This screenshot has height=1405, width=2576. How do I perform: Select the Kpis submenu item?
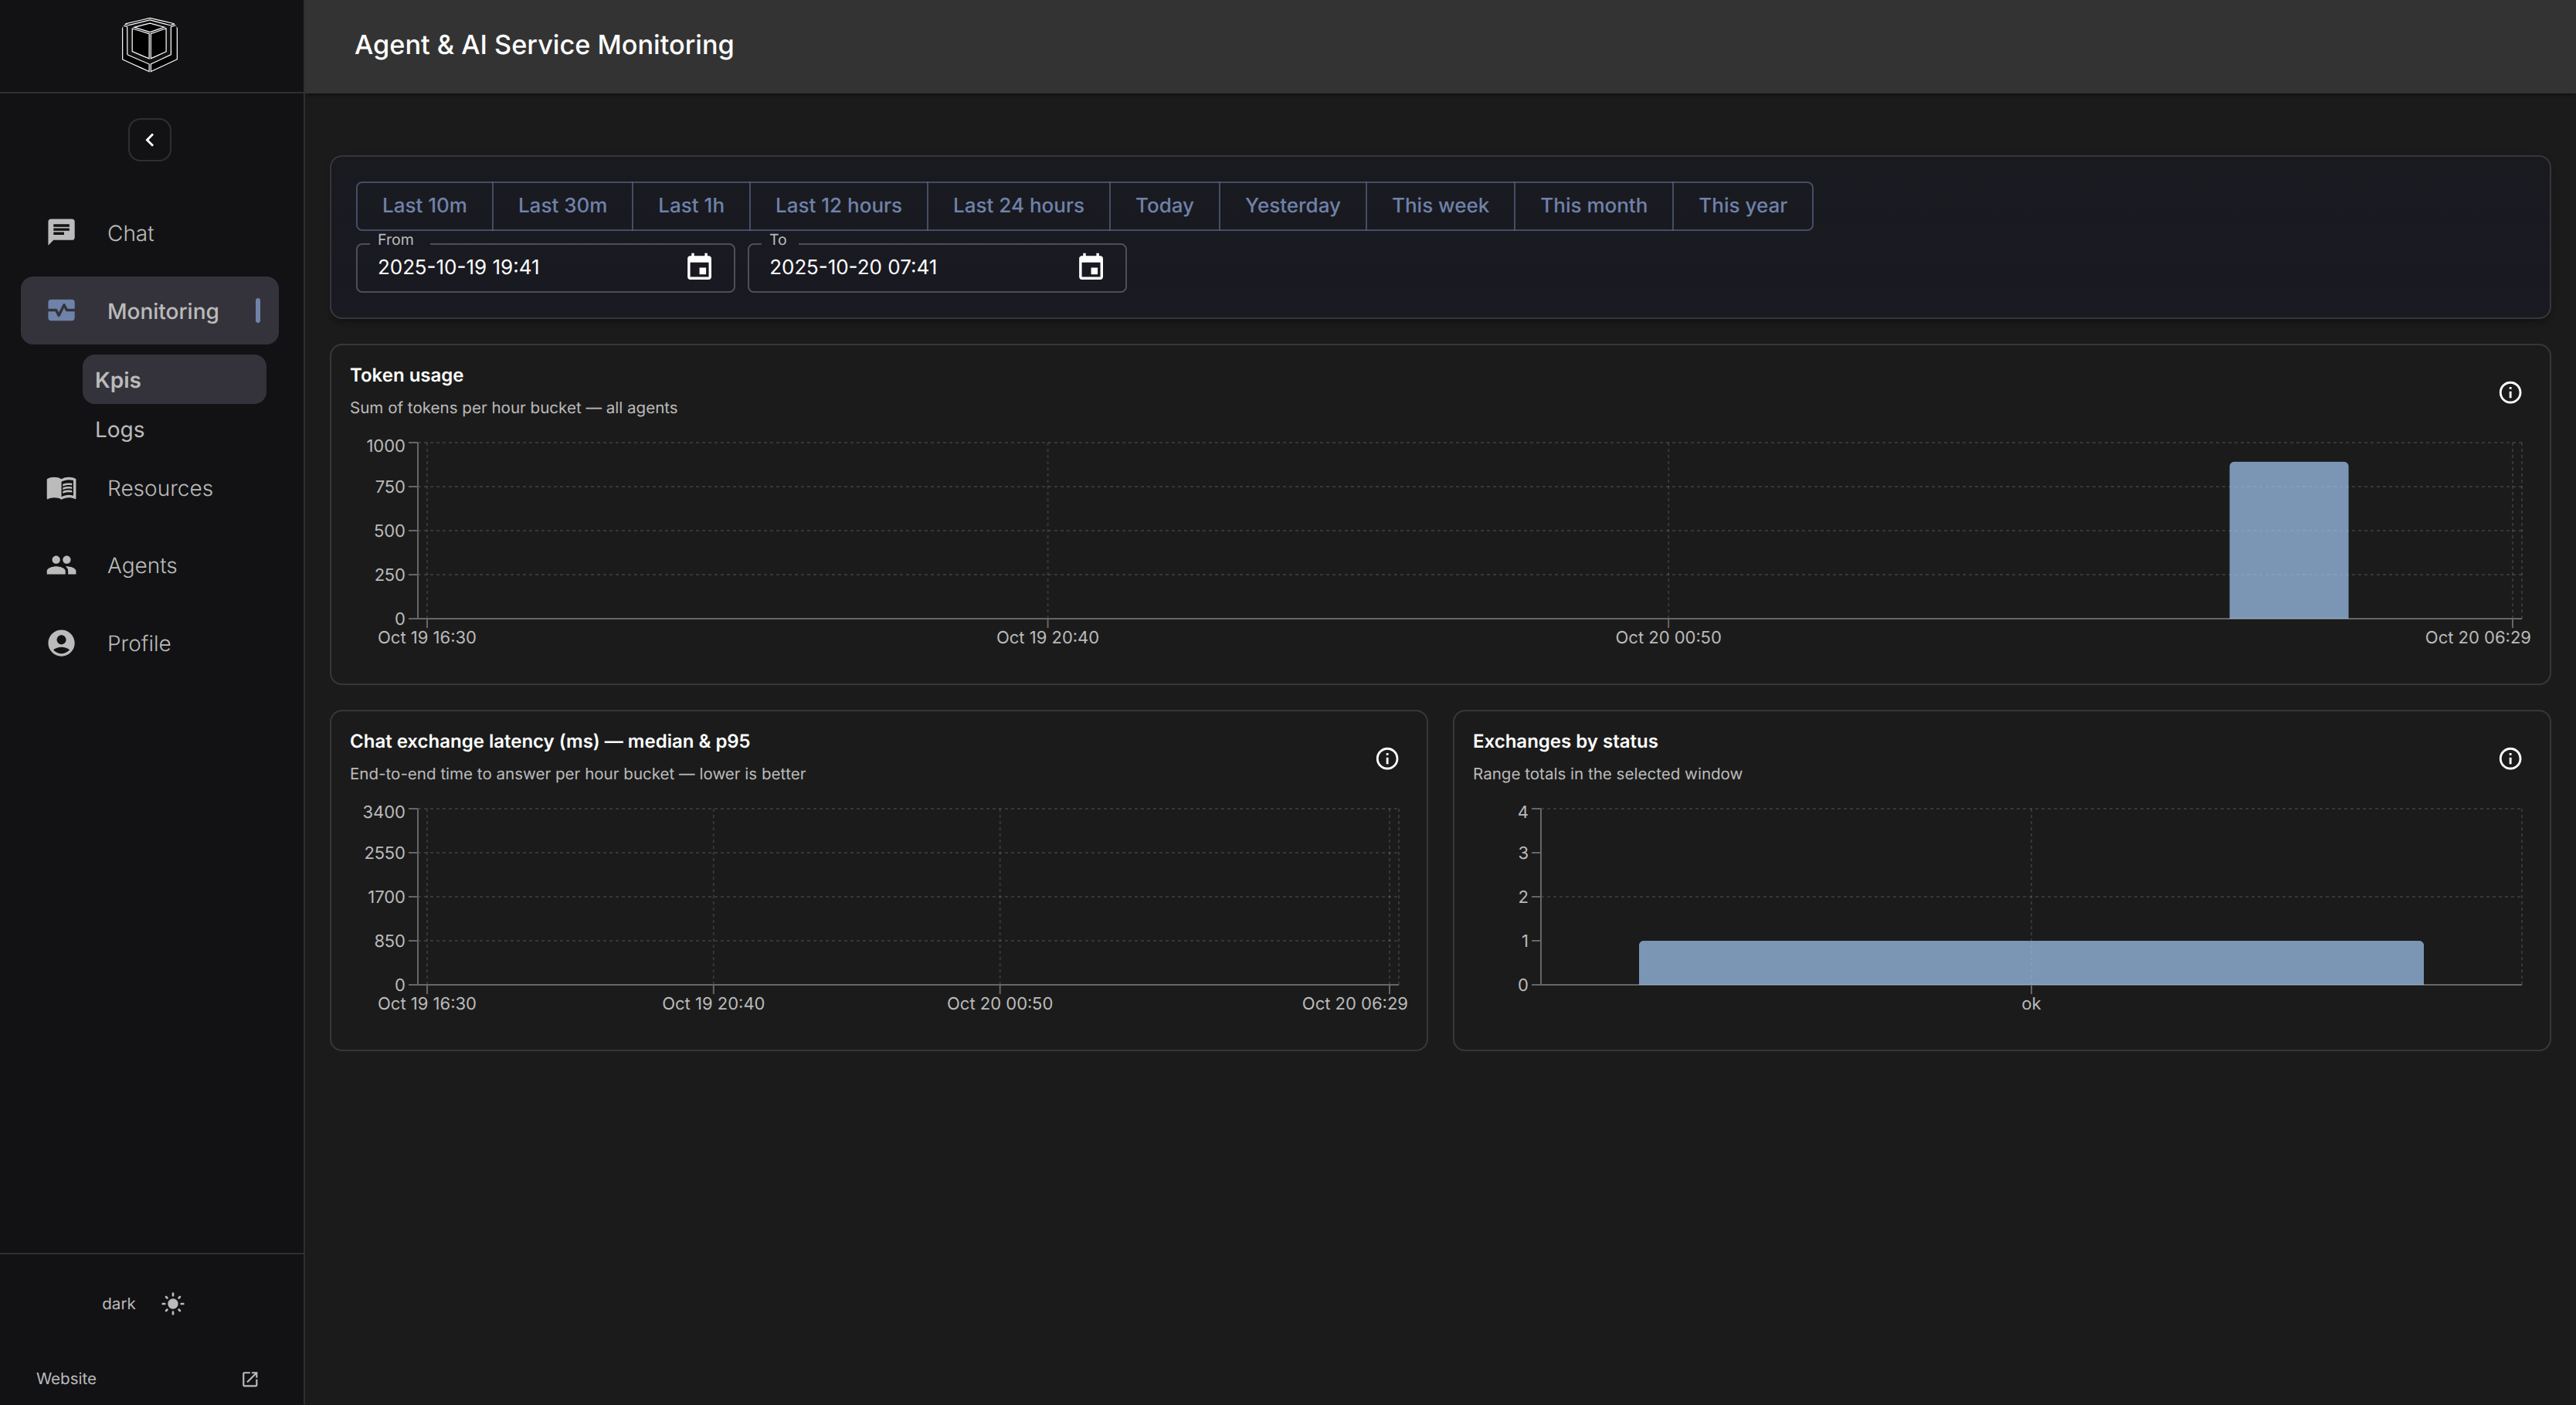tap(118, 380)
